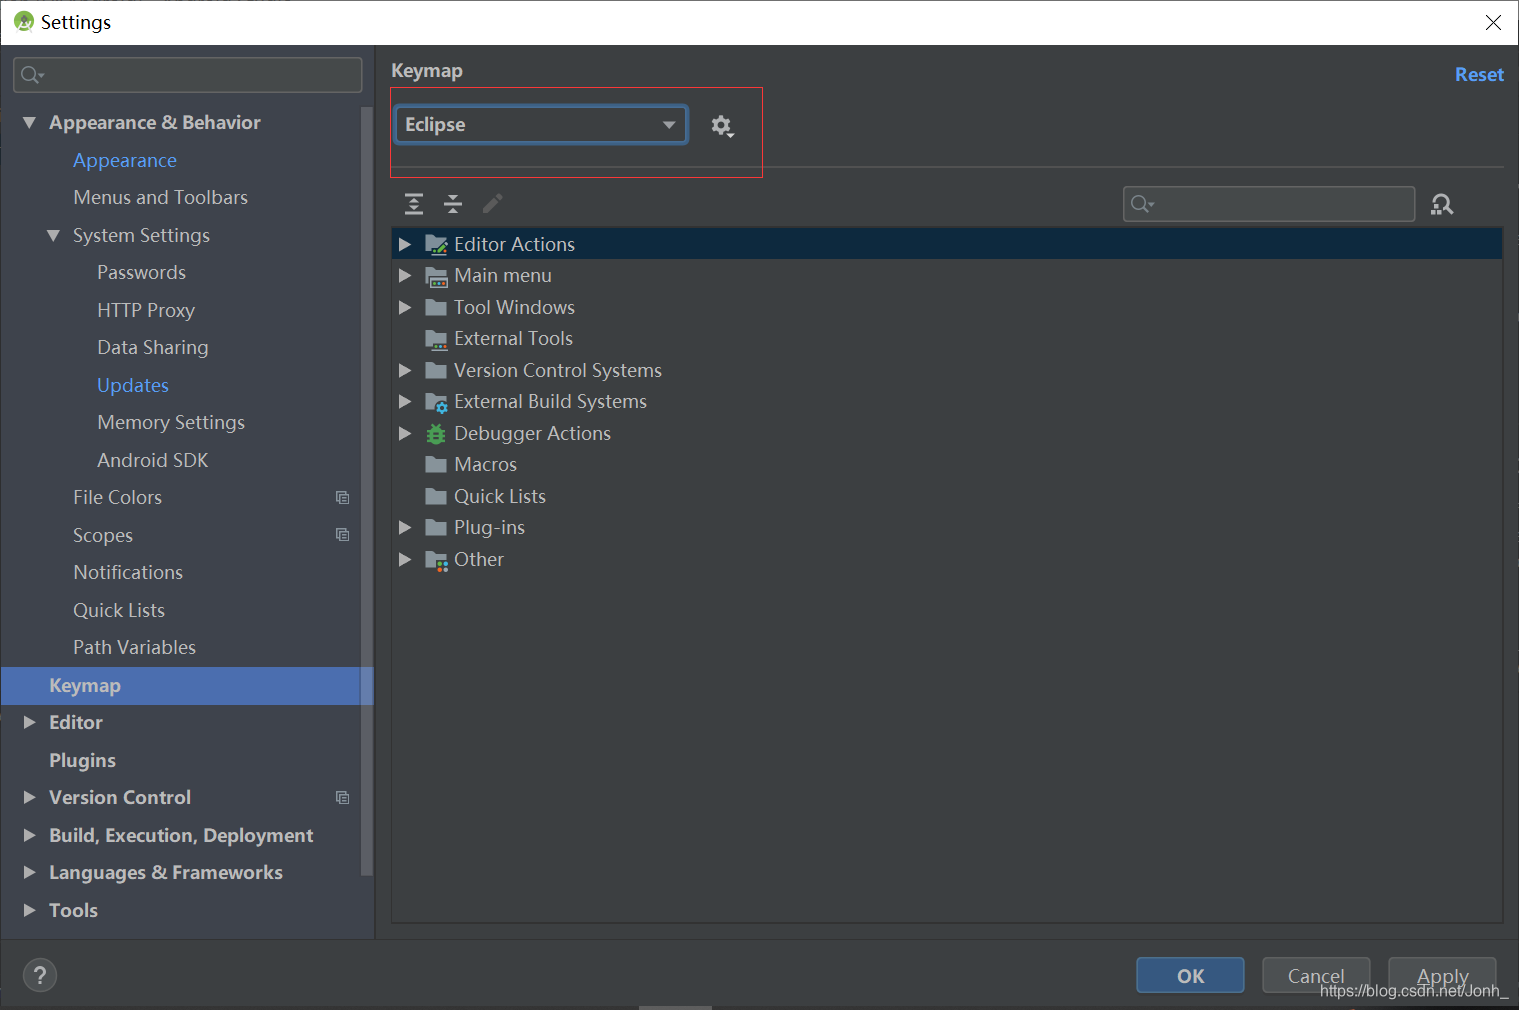Click the External Tools folder icon
Screen dimensions: 1519x1010
436,339
